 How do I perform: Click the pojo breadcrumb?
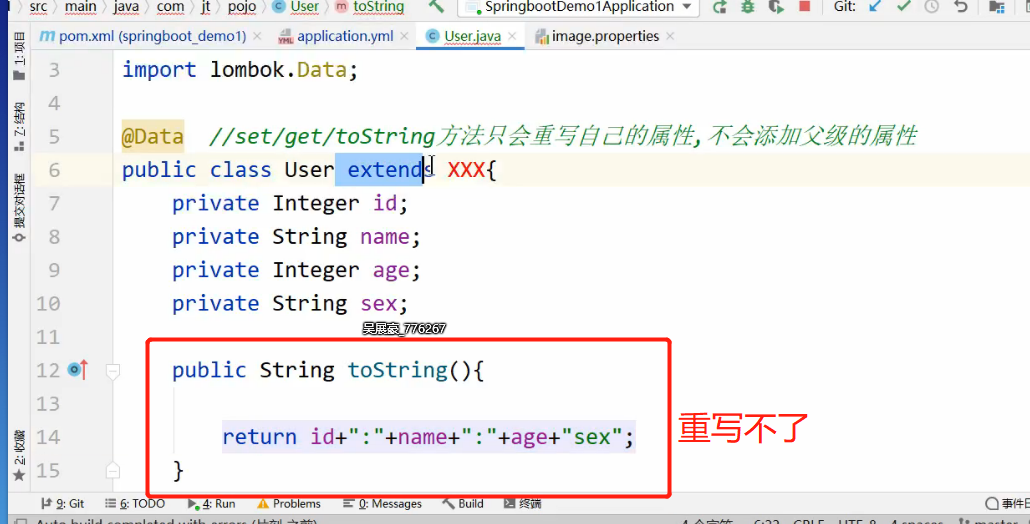(x=241, y=7)
